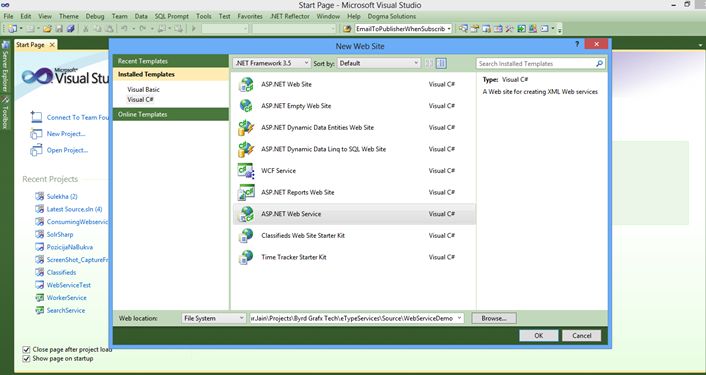The height and width of the screenshot is (375, 706).
Task: Open the File menu
Action: click(8, 16)
